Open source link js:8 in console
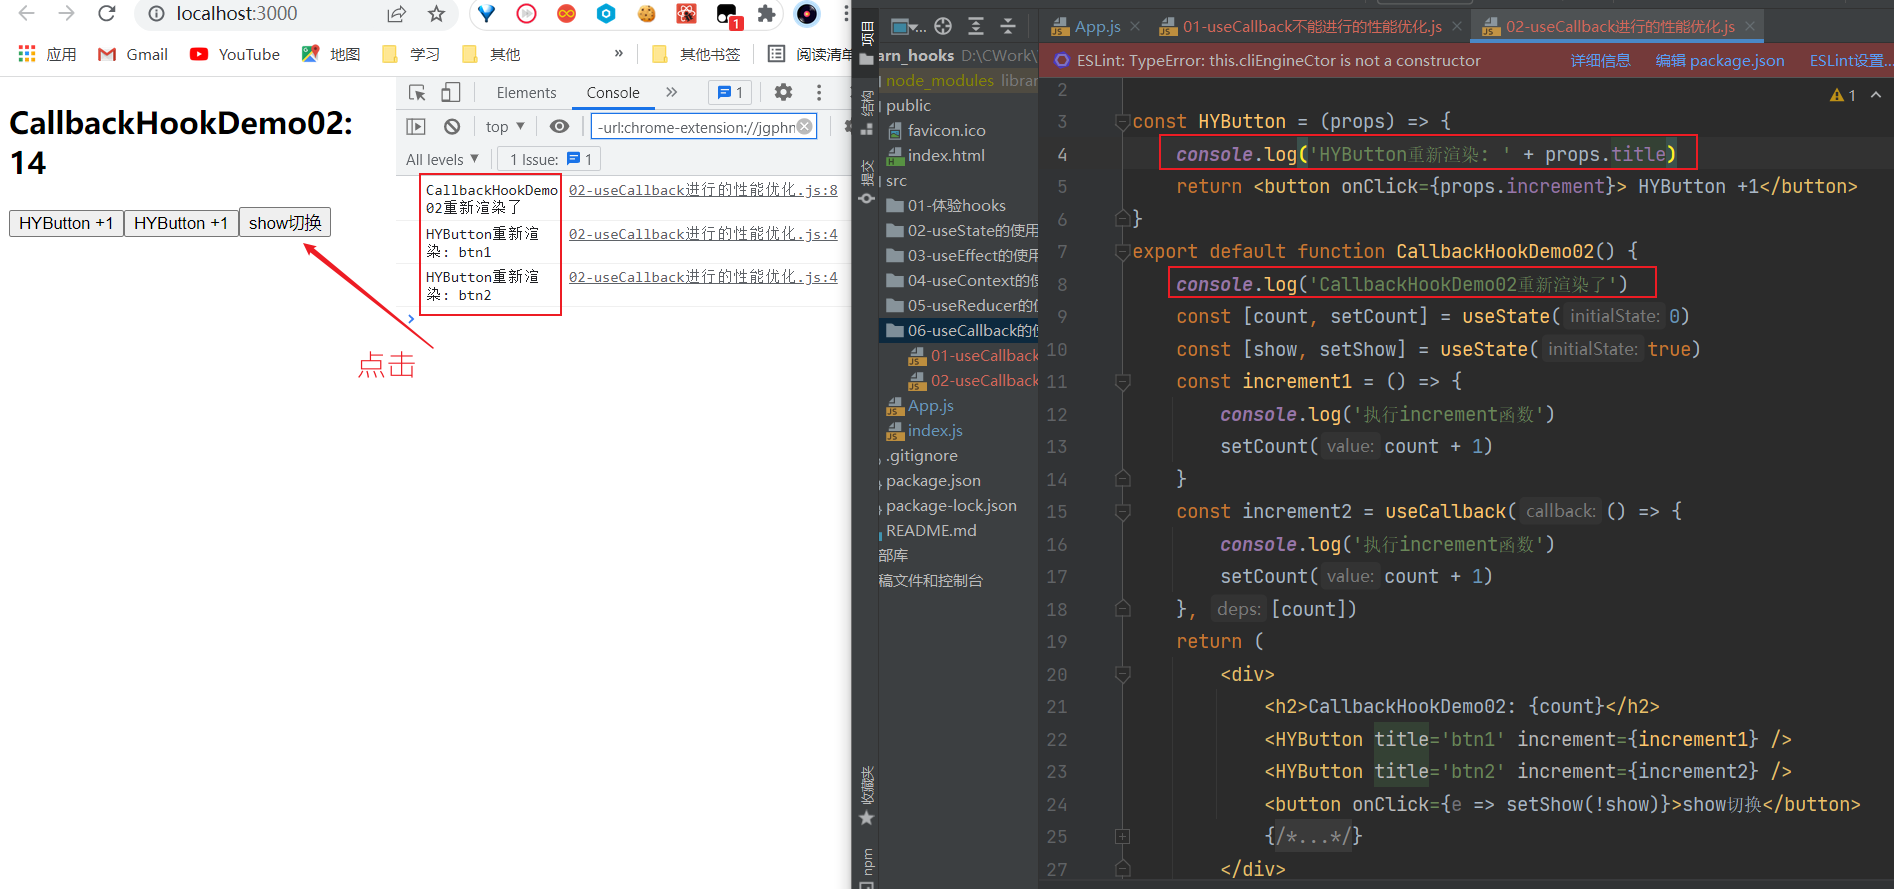The width and height of the screenshot is (1894, 889). coord(703,190)
